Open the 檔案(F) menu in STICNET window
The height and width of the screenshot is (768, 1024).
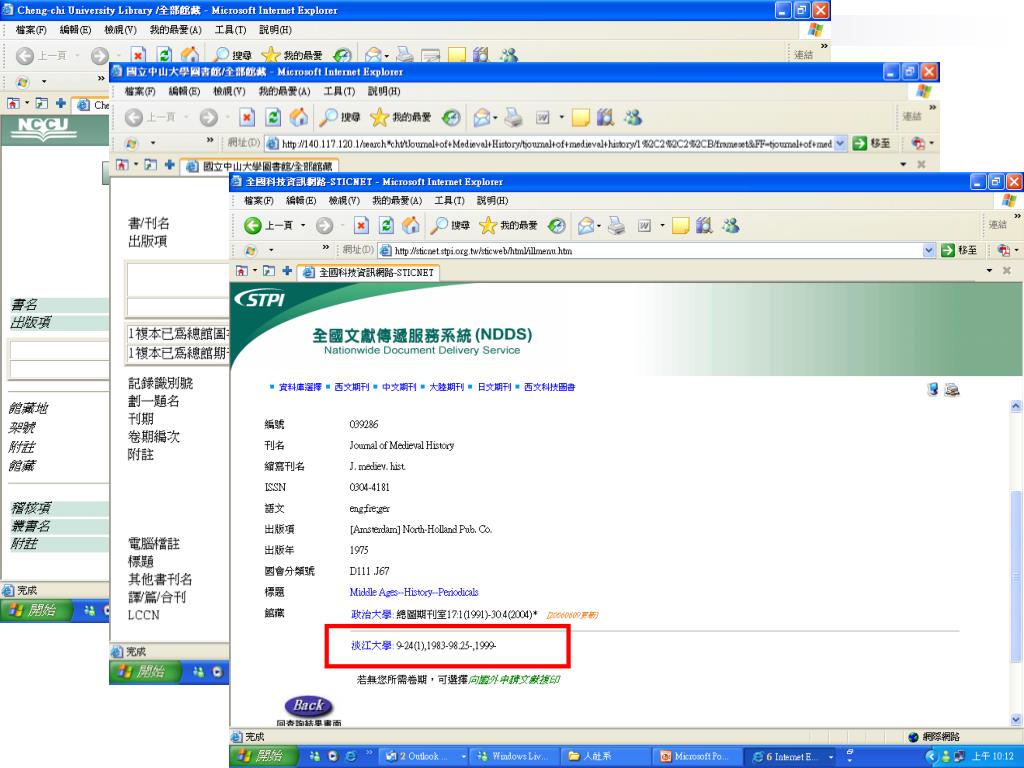pos(259,200)
